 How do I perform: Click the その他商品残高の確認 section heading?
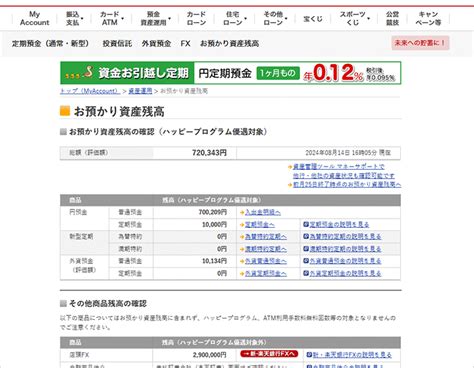[108, 304]
